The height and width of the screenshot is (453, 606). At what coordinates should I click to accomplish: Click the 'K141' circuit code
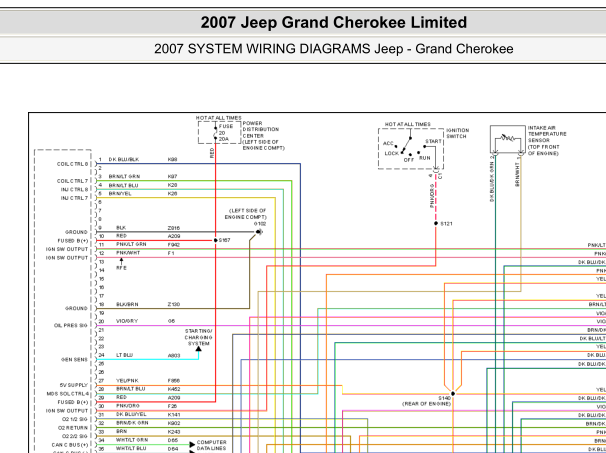(x=174, y=414)
